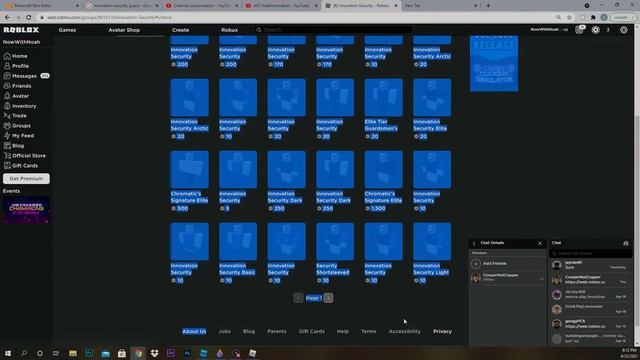Open the Parents footer link
Image resolution: width=640 pixels, height=360 pixels.
(x=277, y=331)
